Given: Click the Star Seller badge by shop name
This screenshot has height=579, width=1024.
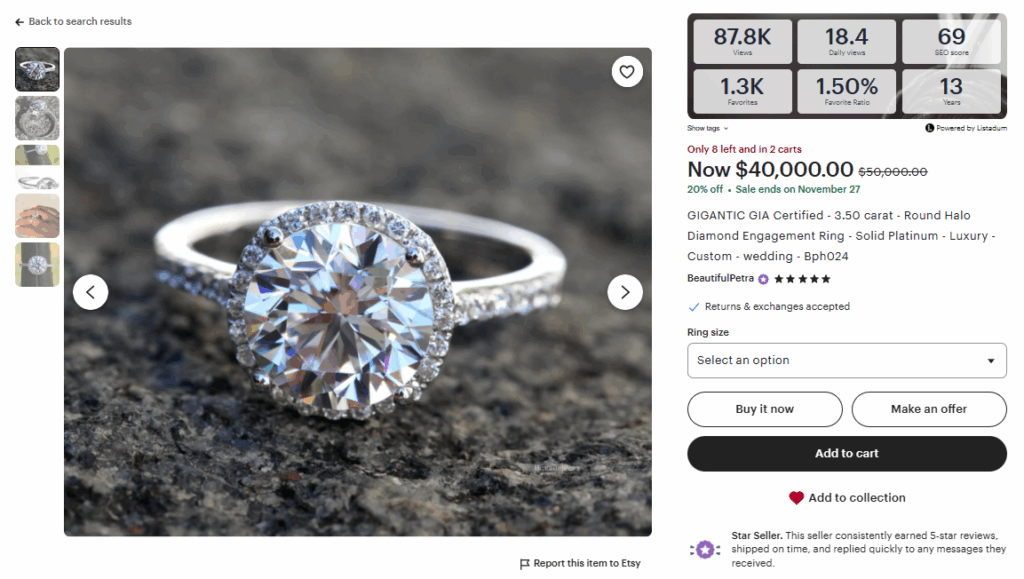Looking at the screenshot, I should [763, 279].
